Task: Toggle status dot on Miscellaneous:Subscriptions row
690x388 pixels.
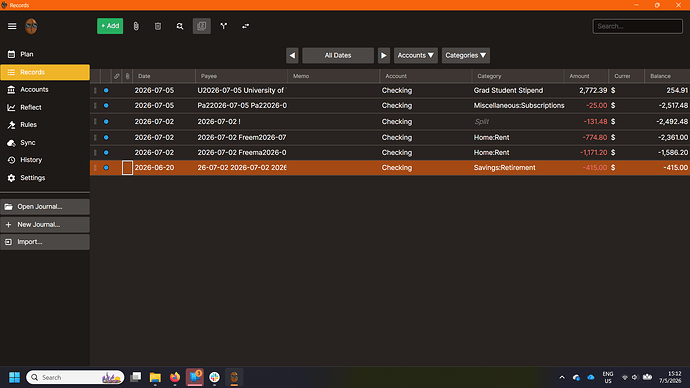Action: click(x=106, y=106)
